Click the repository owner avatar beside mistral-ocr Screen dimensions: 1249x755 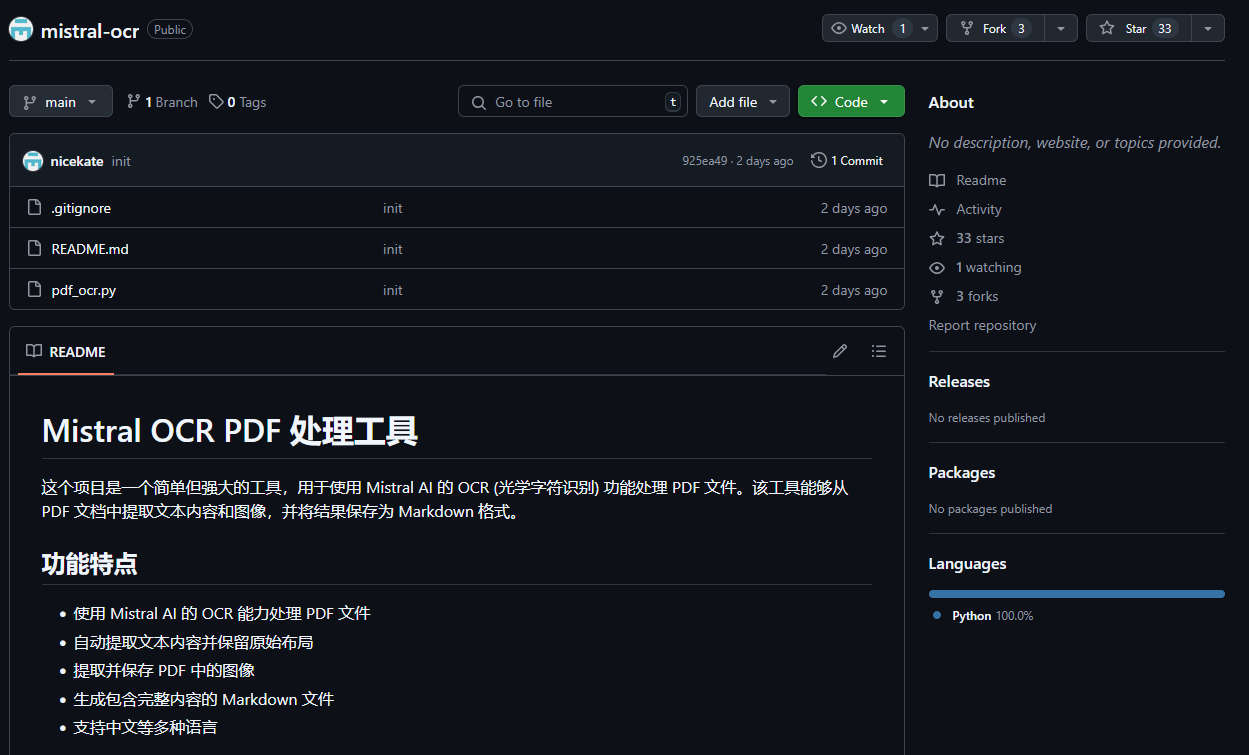click(x=21, y=29)
